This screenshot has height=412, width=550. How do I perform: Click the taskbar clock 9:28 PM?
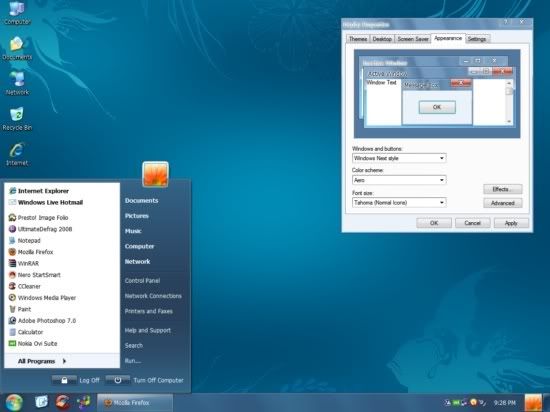point(505,403)
